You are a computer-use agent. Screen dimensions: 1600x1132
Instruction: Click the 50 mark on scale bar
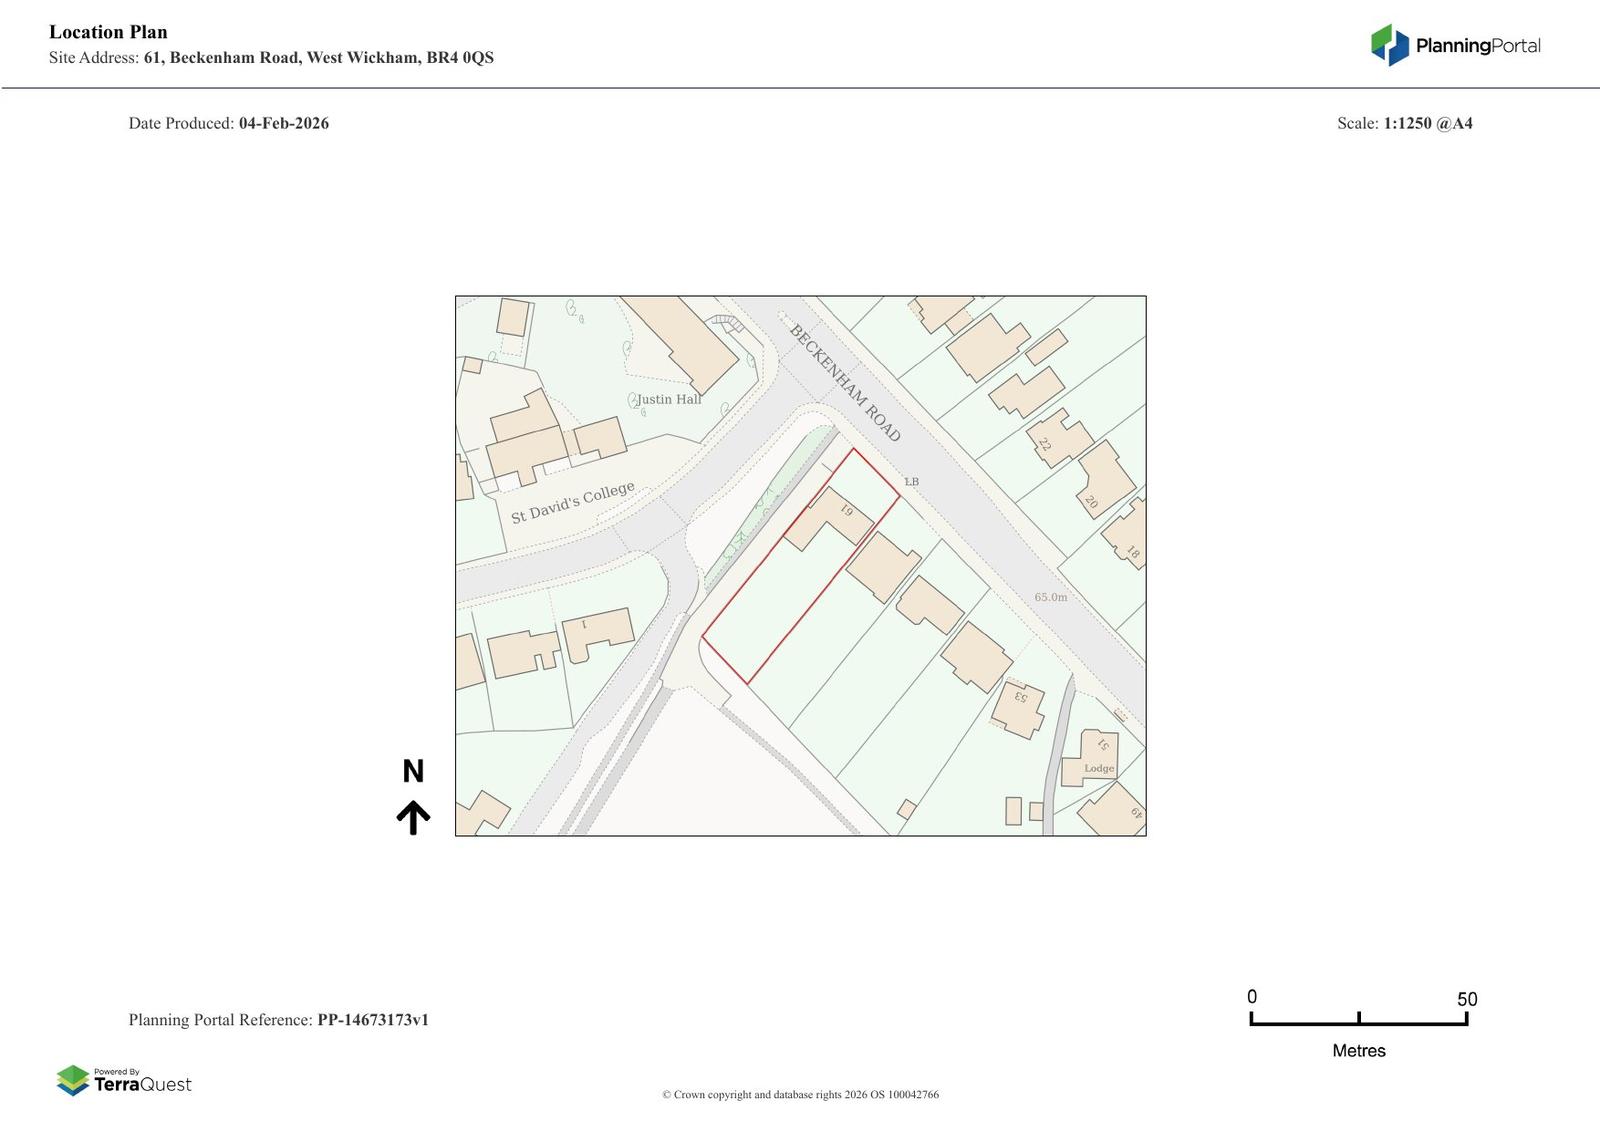click(1466, 999)
